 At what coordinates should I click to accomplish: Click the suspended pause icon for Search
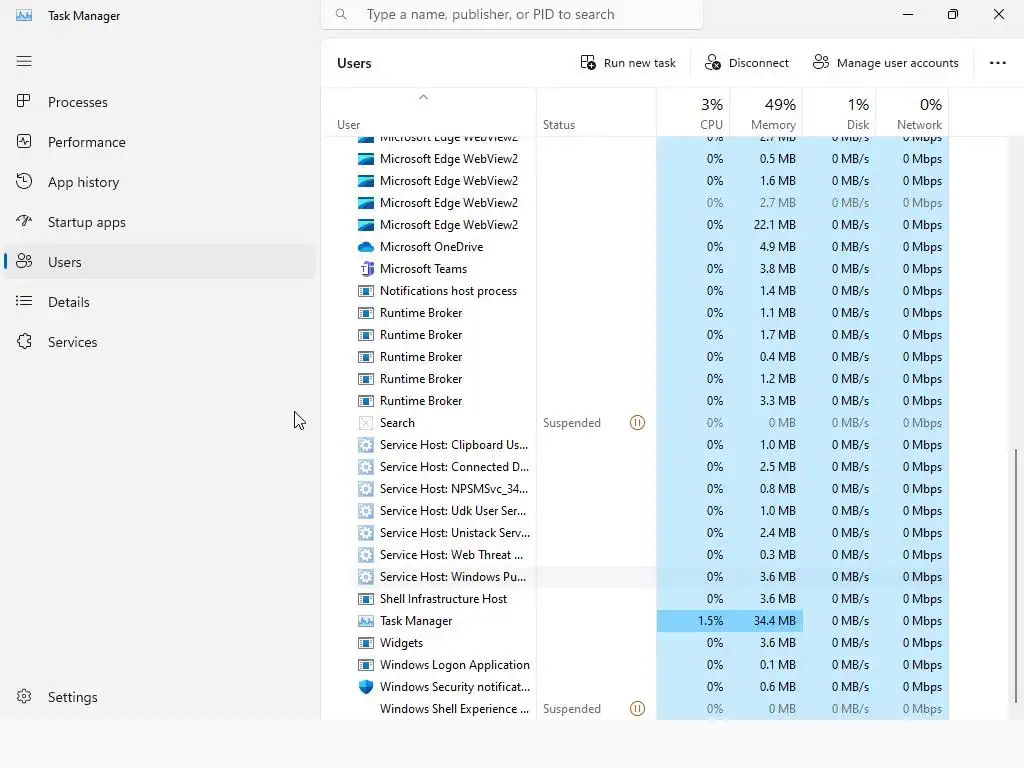pyautogui.click(x=637, y=423)
